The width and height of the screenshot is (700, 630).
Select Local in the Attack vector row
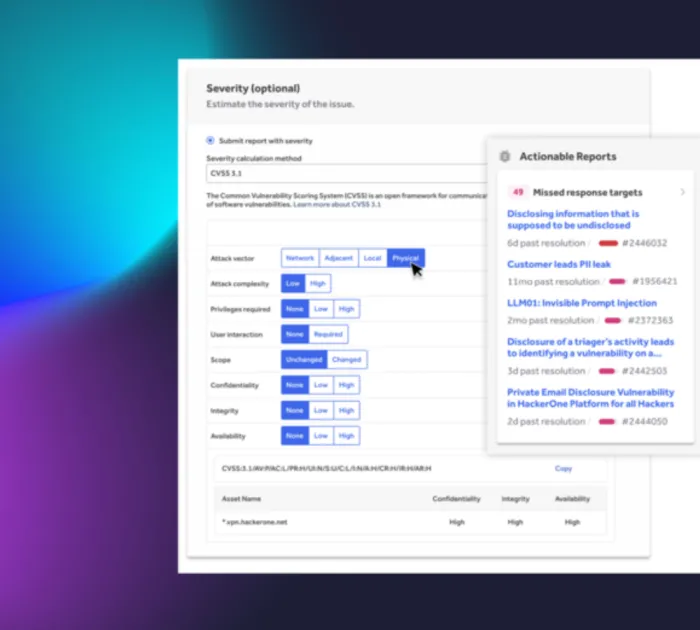click(x=372, y=258)
